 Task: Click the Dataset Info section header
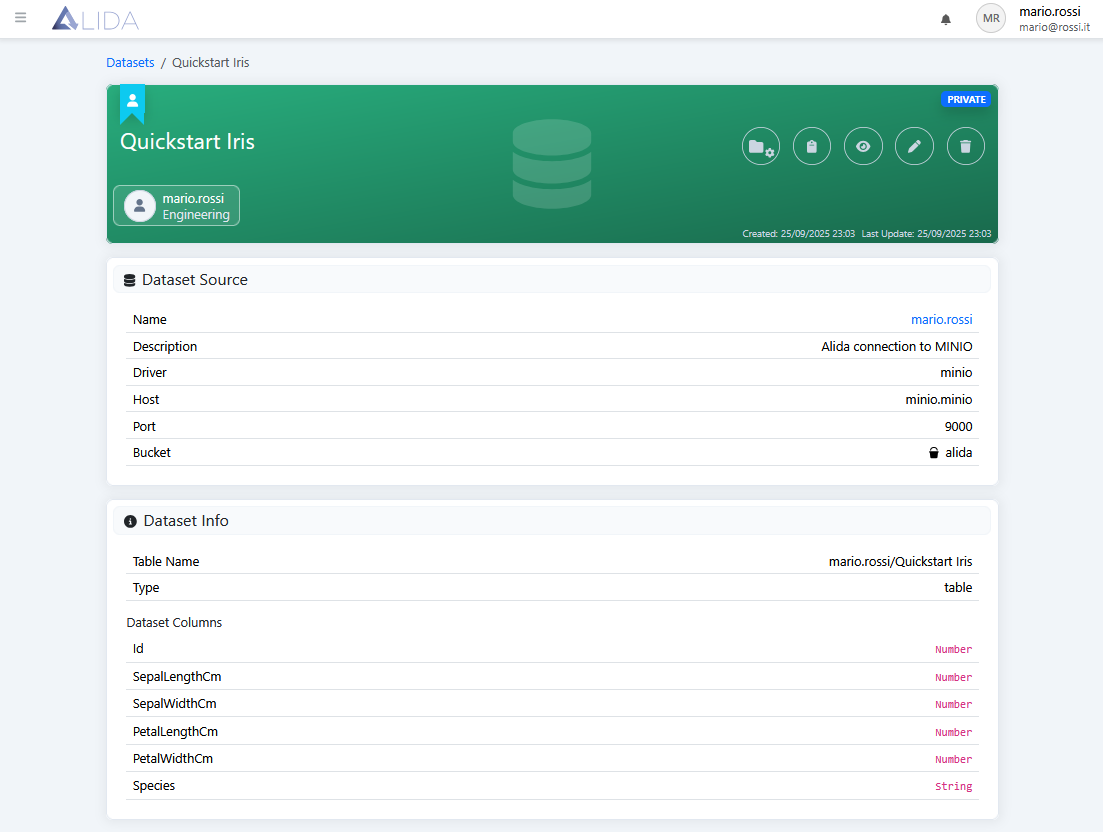click(x=552, y=521)
